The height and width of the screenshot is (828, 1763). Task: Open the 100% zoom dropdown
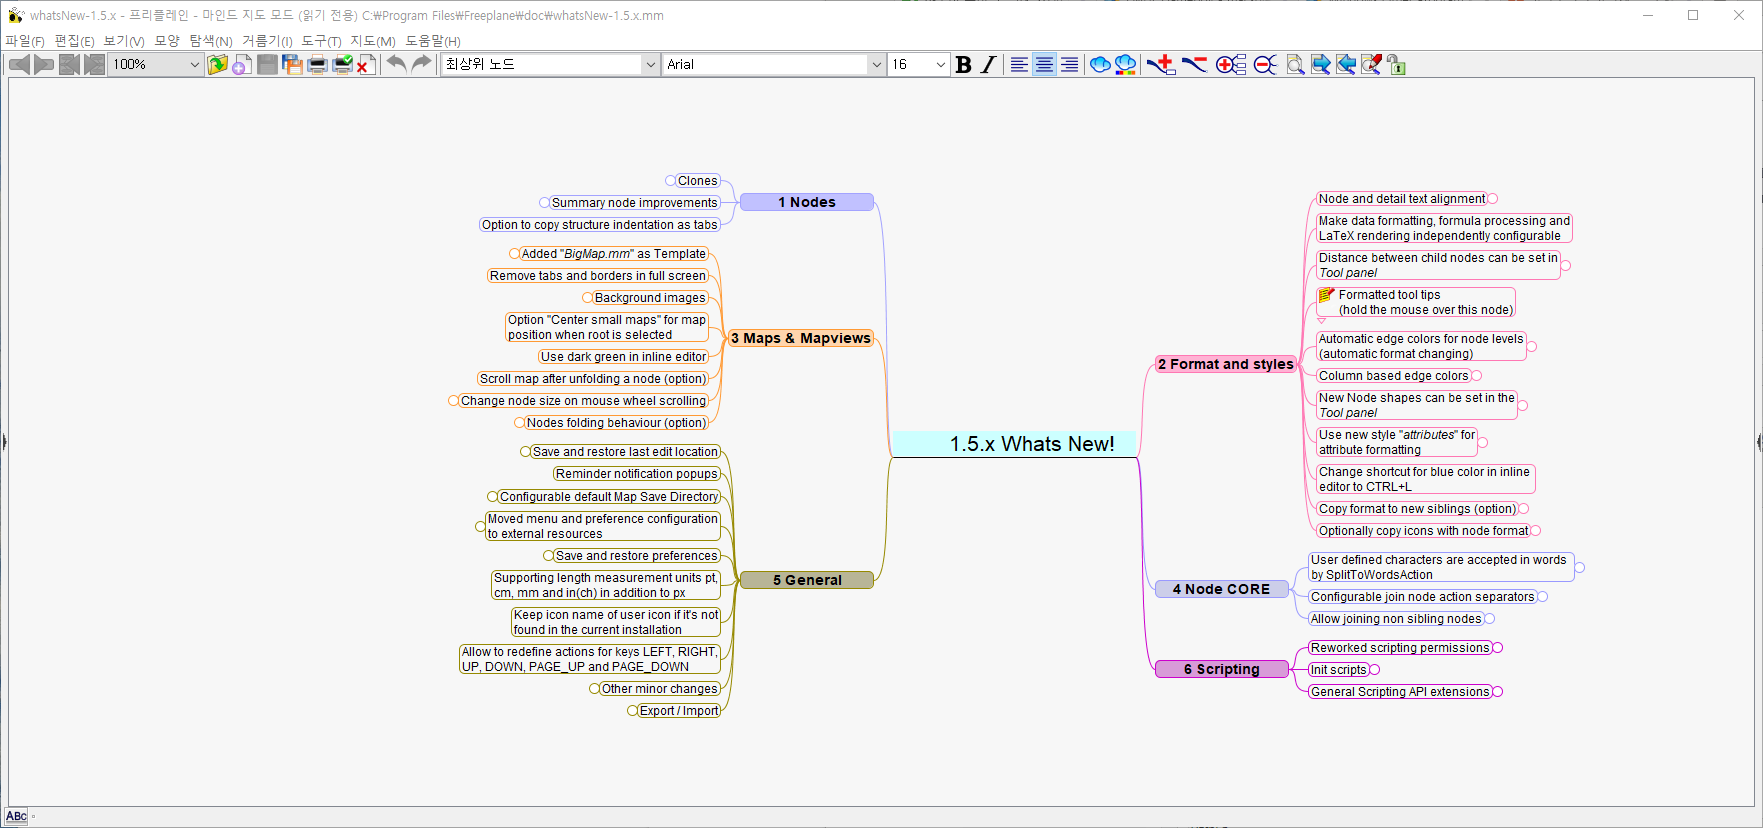coord(194,64)
